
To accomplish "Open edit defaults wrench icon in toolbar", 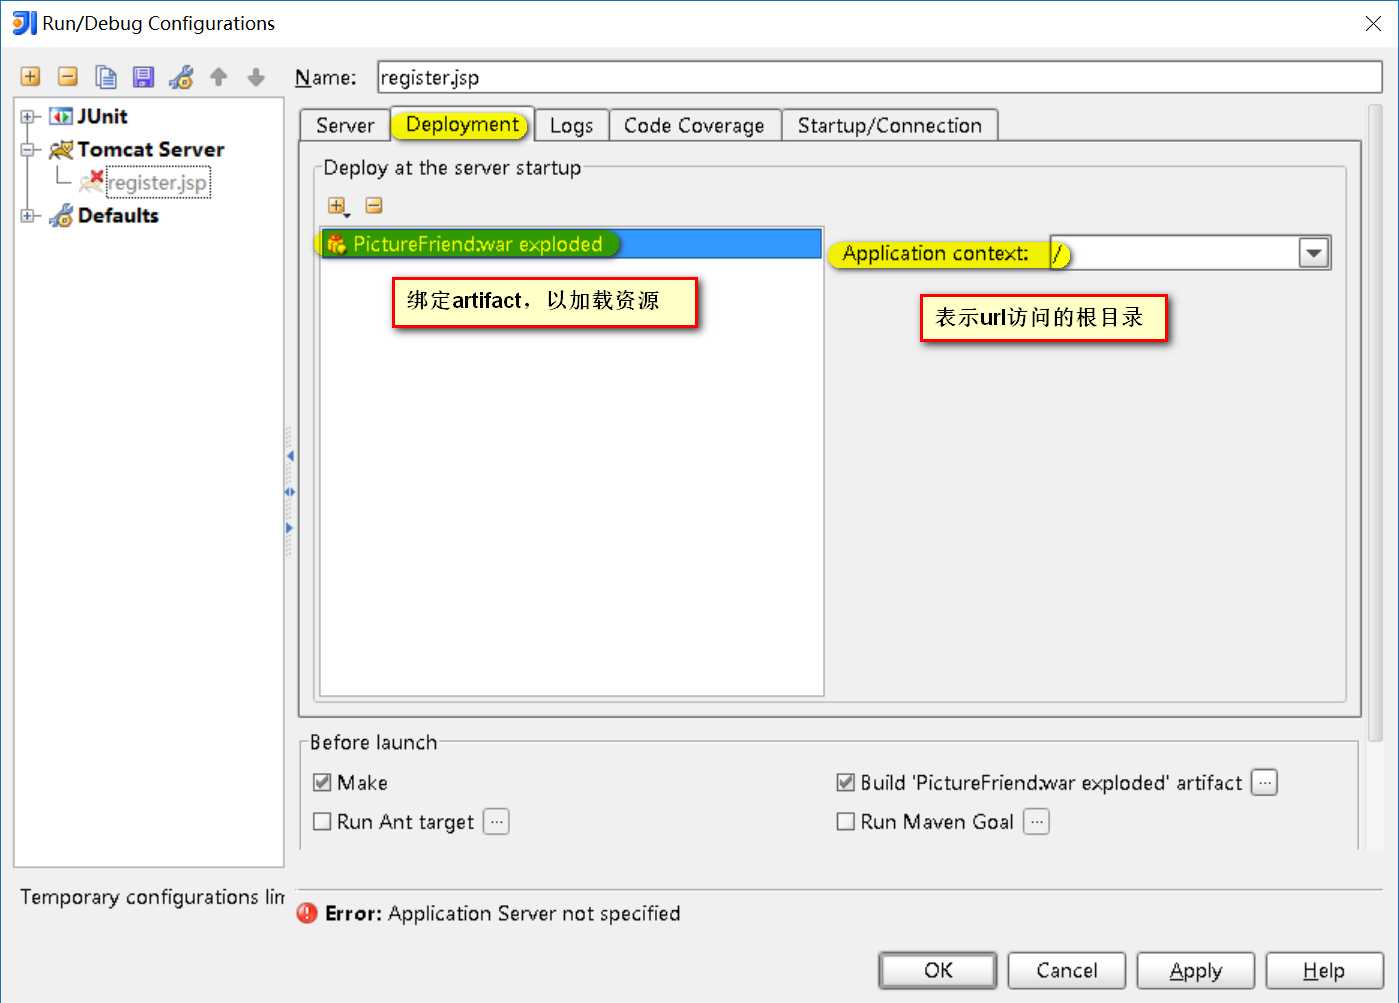I will click(181, 77).
